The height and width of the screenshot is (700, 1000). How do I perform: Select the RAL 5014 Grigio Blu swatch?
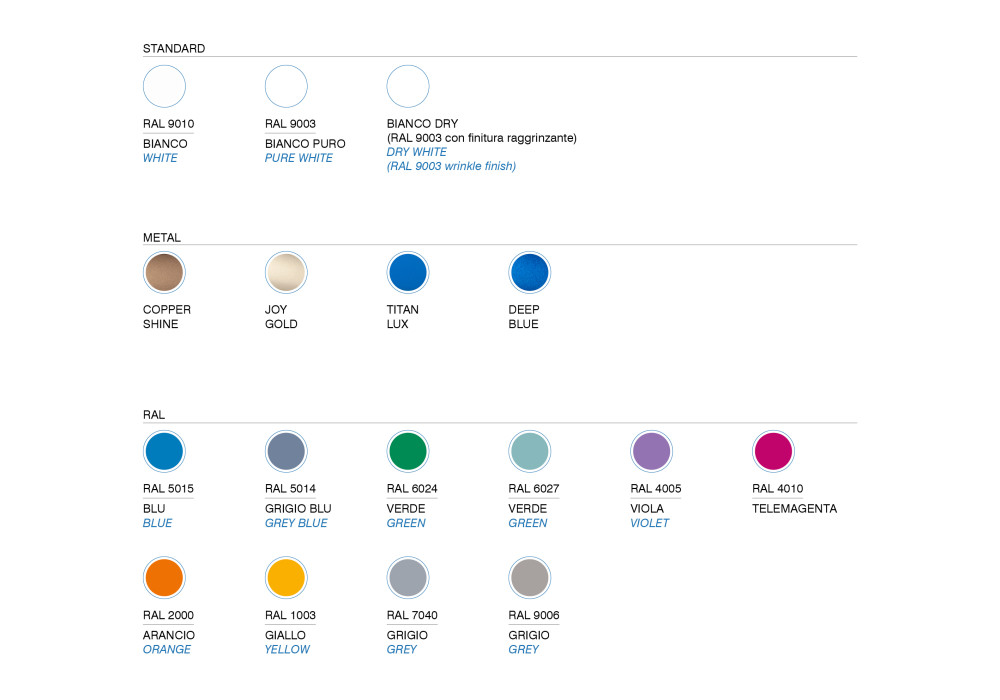click(286, 451)
